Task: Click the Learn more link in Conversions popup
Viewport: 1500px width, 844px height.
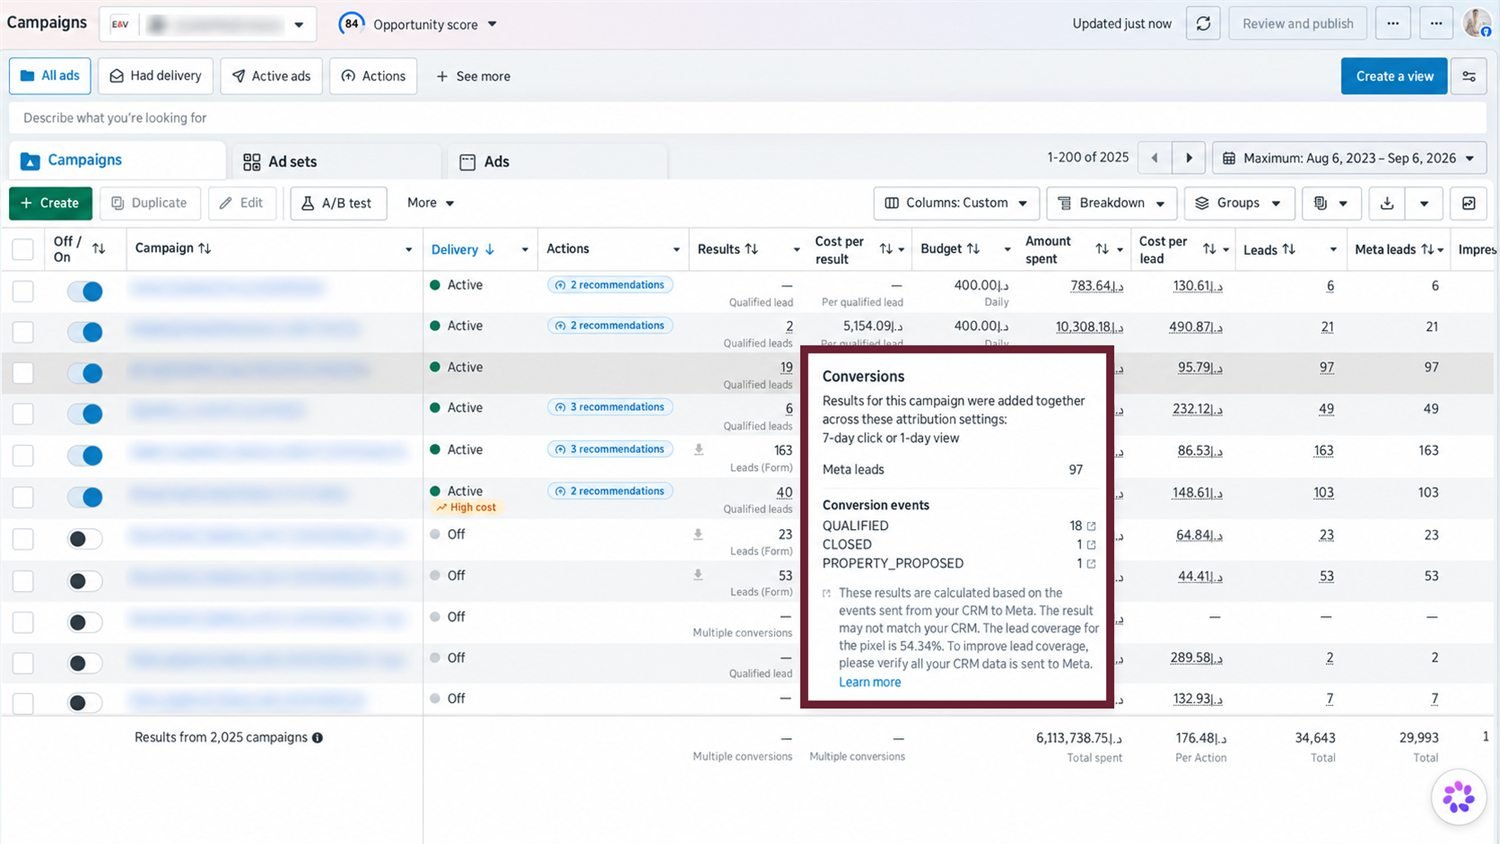Action: (x=869, y=682)
